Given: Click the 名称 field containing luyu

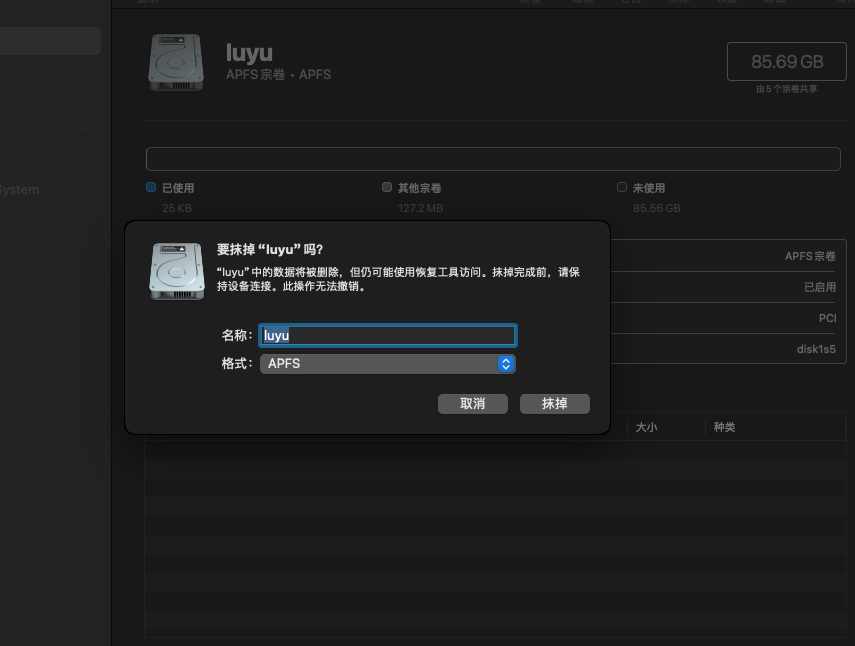Looking at the screenshot, I should point(388,335).
